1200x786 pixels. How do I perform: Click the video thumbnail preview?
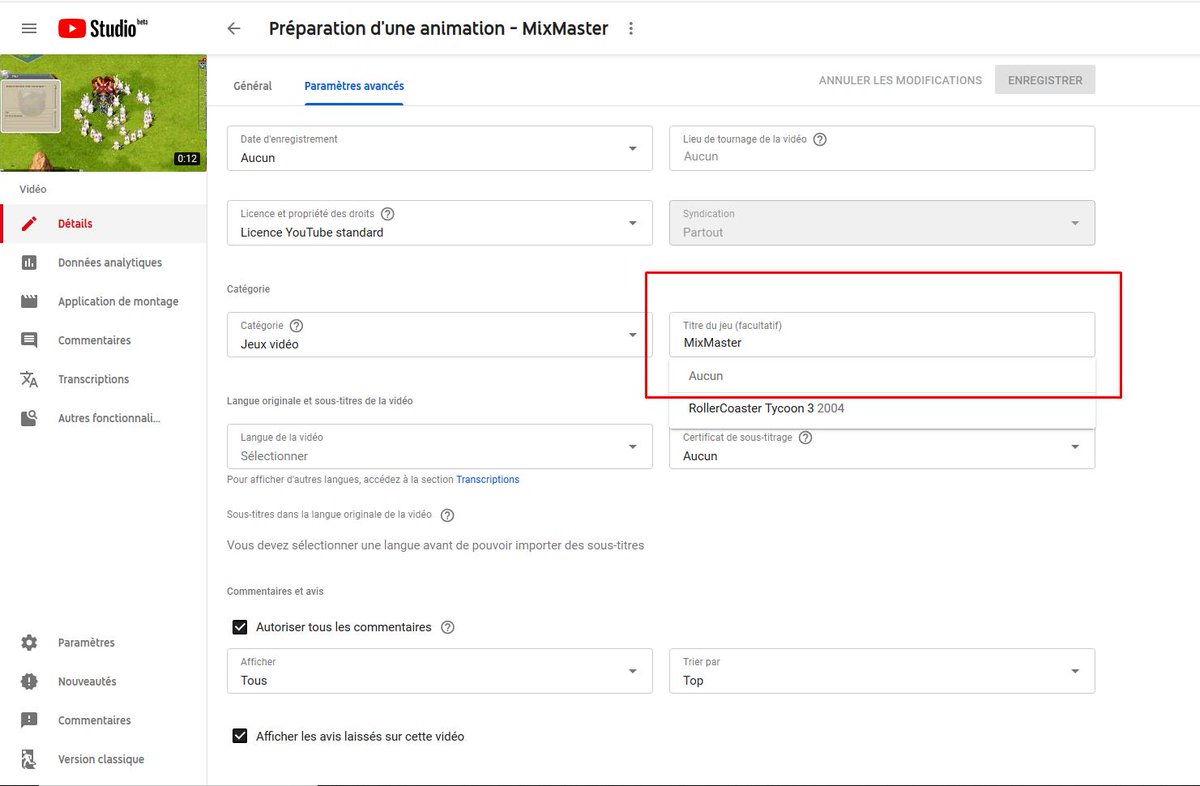coord(103,113)
